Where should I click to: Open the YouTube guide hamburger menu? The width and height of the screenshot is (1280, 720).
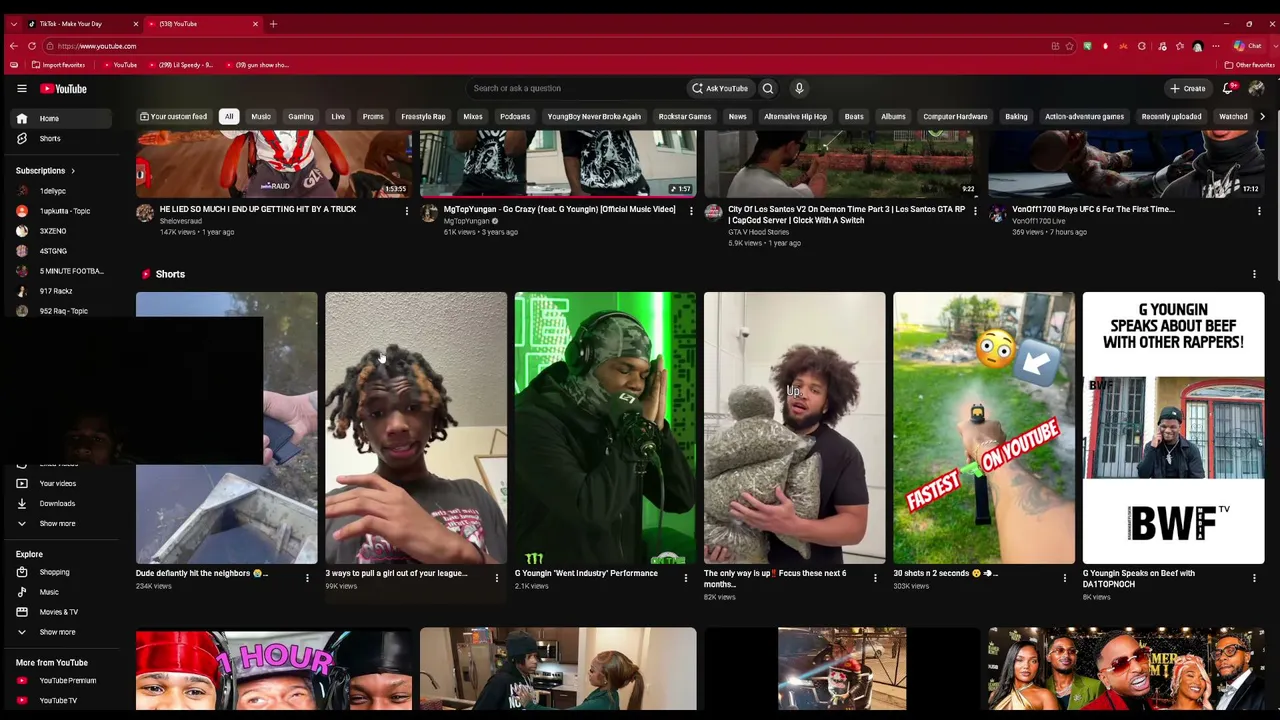pyautogui.click(x=21, y=89)
